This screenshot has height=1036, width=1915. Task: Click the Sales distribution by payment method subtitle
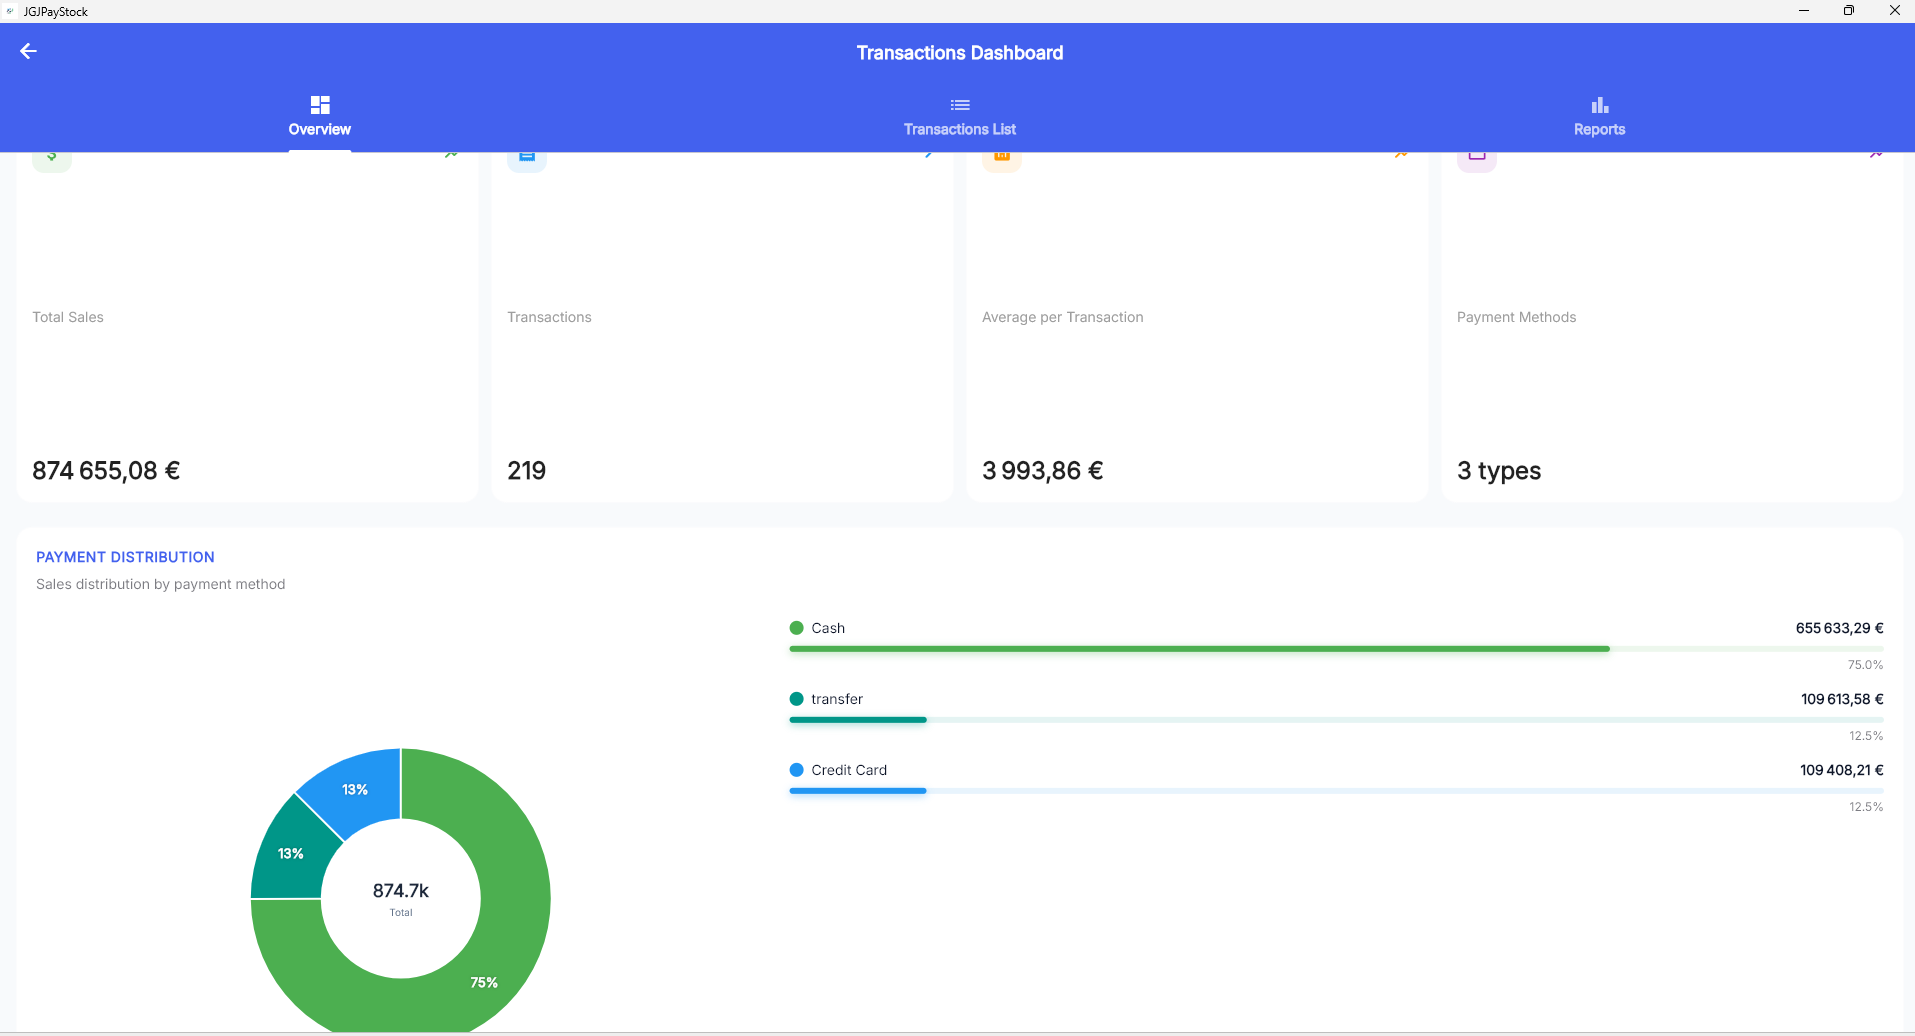click(160, 584)
